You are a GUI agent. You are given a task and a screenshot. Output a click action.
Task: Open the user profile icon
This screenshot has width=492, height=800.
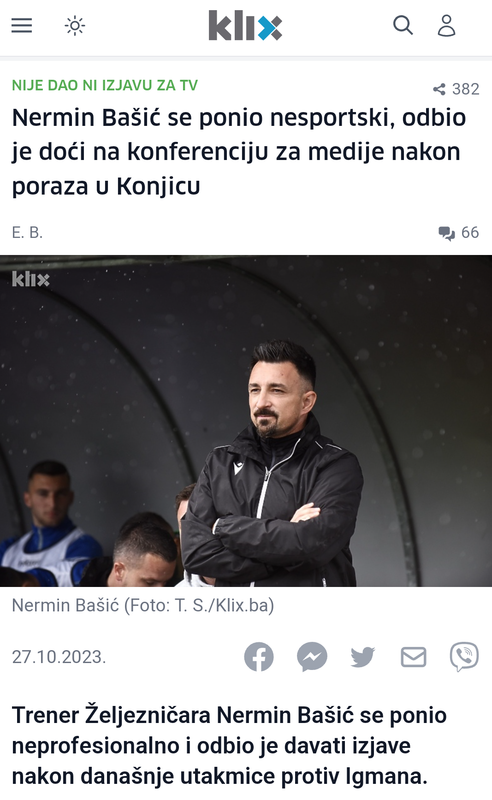tap(447, 26)
